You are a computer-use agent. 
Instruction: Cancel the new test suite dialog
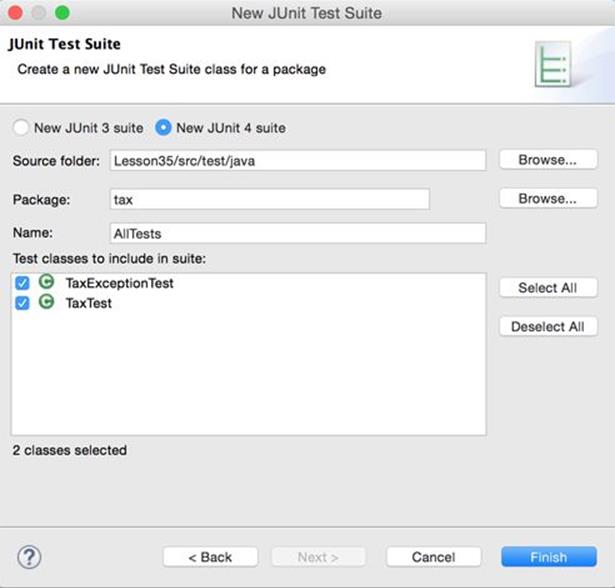(433, 557)
